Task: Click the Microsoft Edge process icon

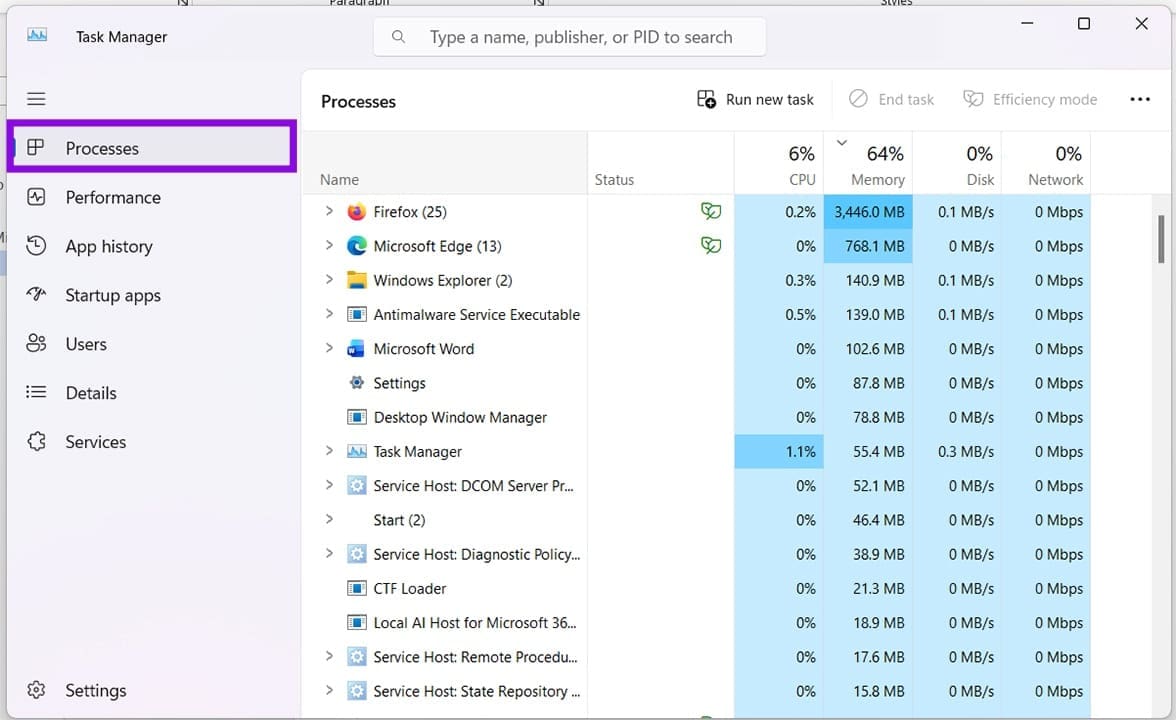Action: (356, 246)
